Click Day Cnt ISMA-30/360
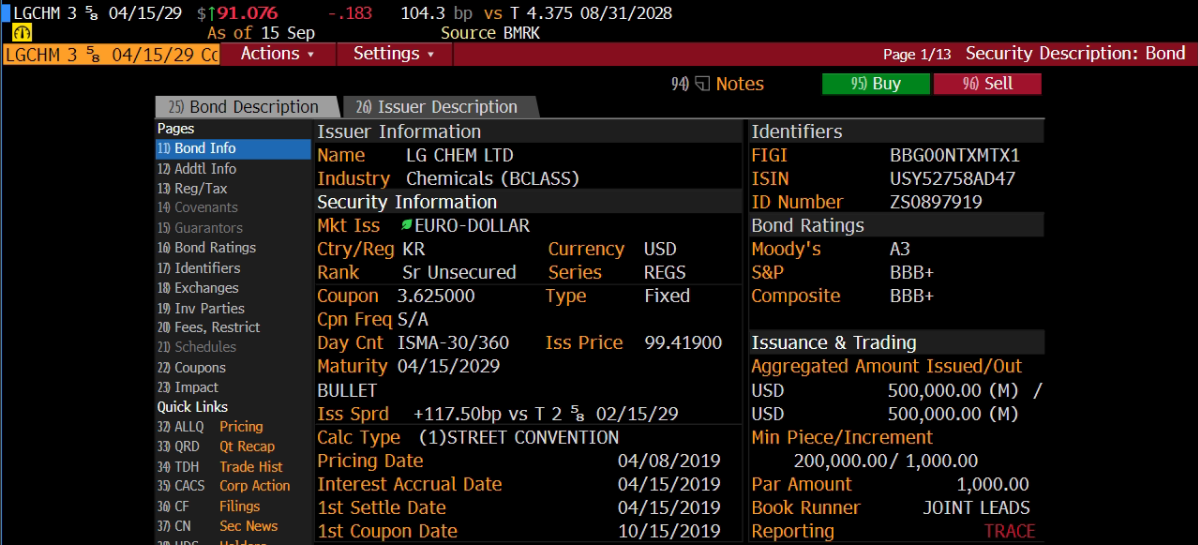The width and height of the screenshot is (1198, 545). (x=453, y=342)
